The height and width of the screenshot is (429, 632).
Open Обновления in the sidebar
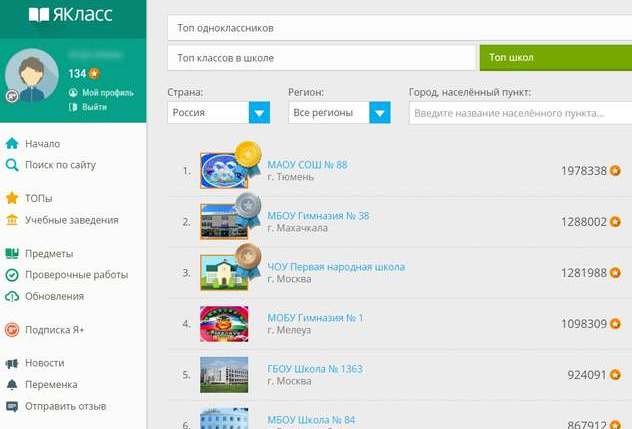[54, 296]
